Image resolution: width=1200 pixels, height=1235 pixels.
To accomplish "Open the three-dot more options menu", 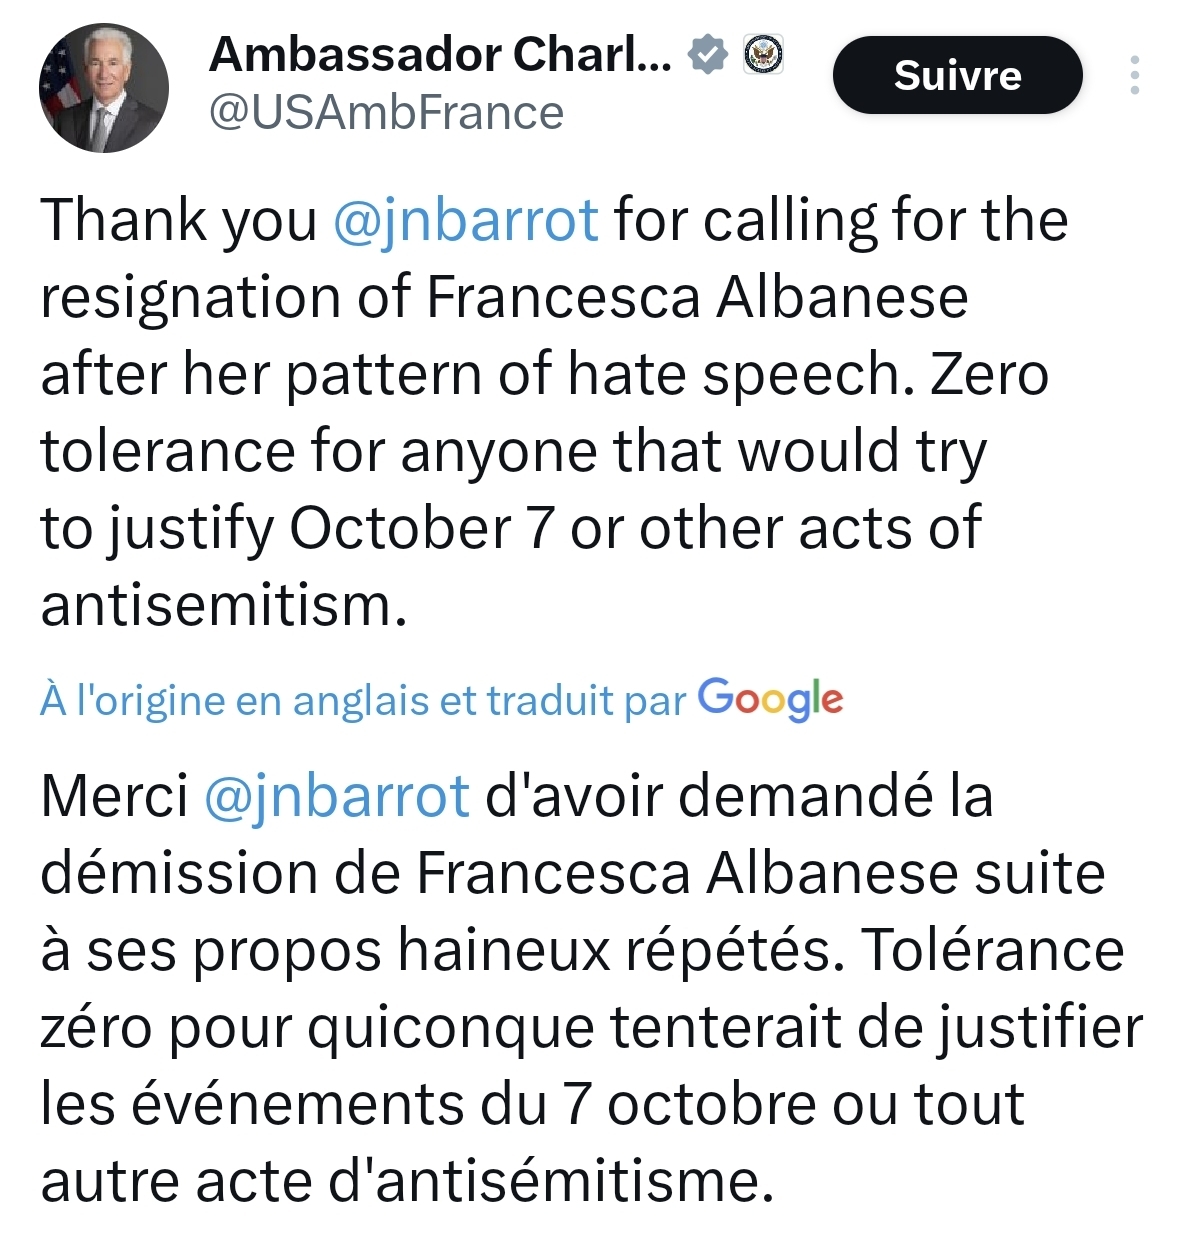I will click(1134, 76).
